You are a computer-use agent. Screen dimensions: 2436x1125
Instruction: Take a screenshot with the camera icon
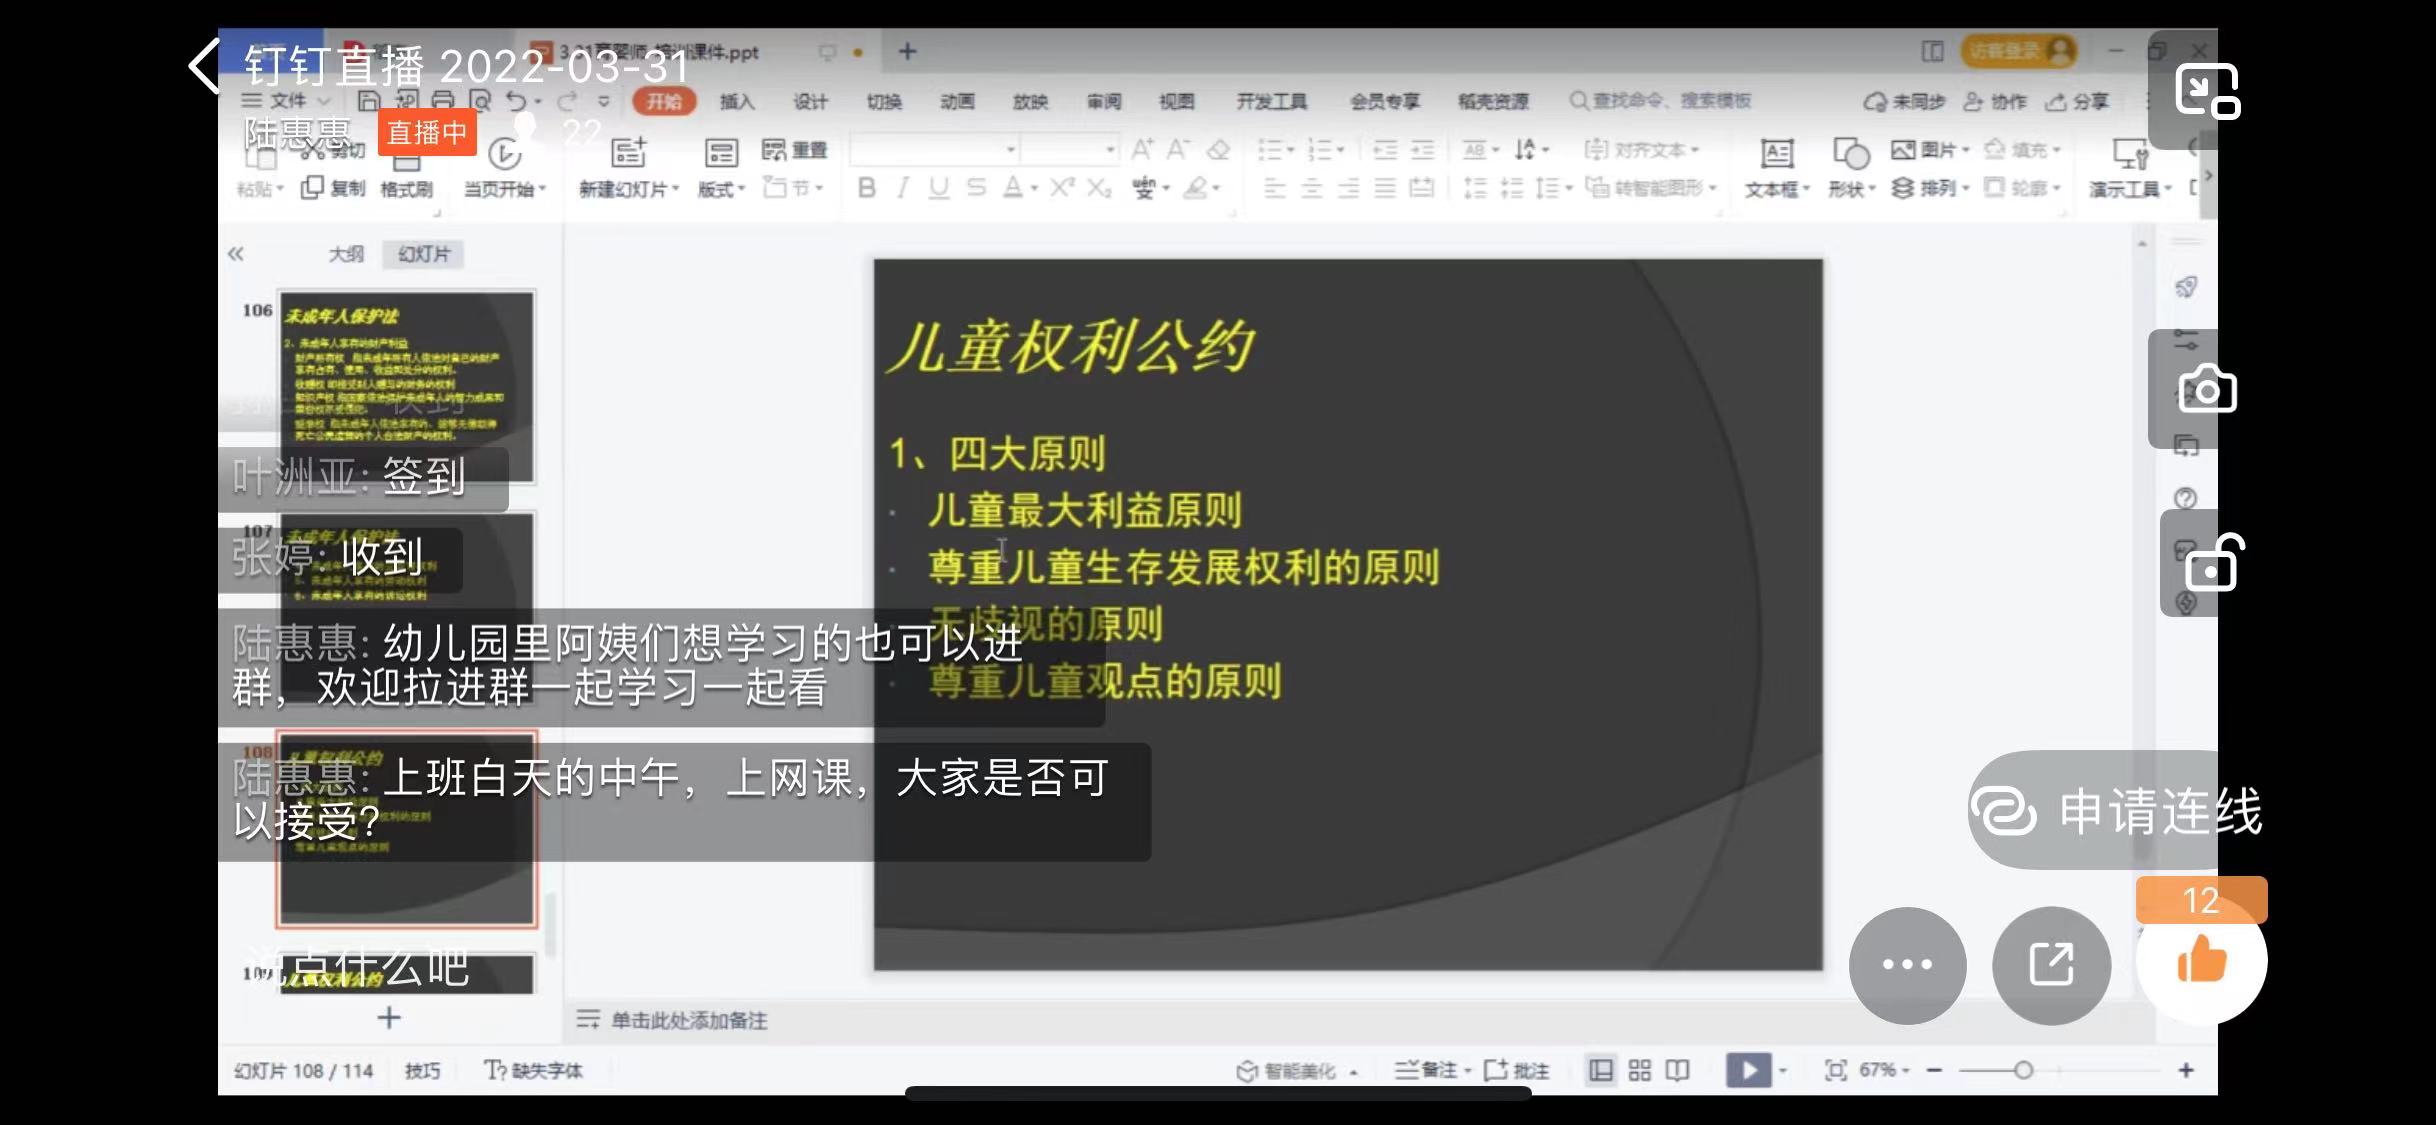(x=2207, y=390)
